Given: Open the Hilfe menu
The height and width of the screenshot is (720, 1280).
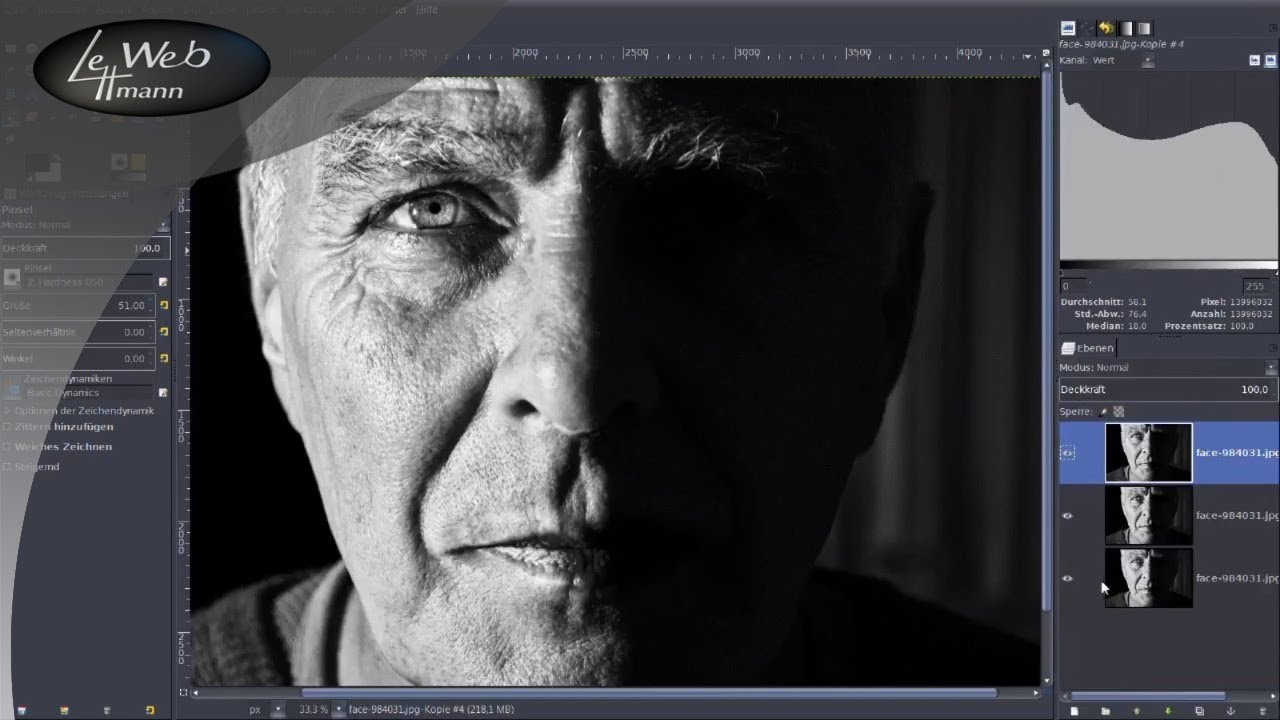Looking at the screenshot, I should [427, 9].
